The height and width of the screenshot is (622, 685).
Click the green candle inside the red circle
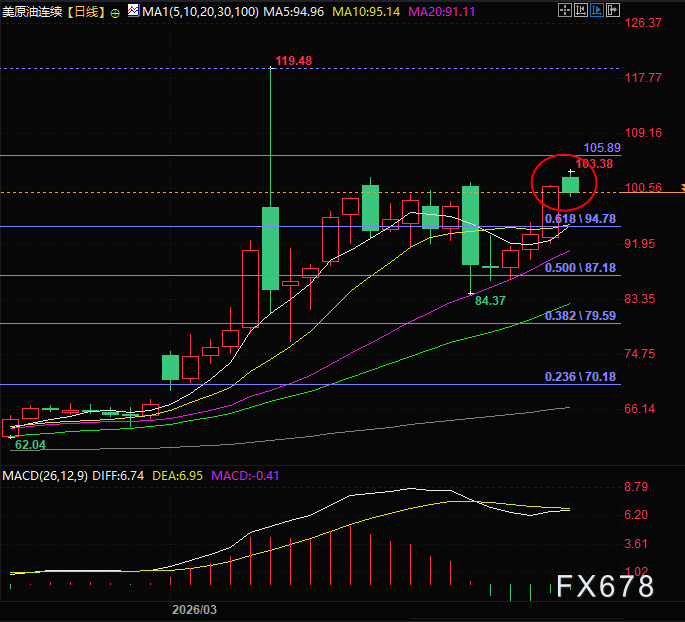[571, 183]
